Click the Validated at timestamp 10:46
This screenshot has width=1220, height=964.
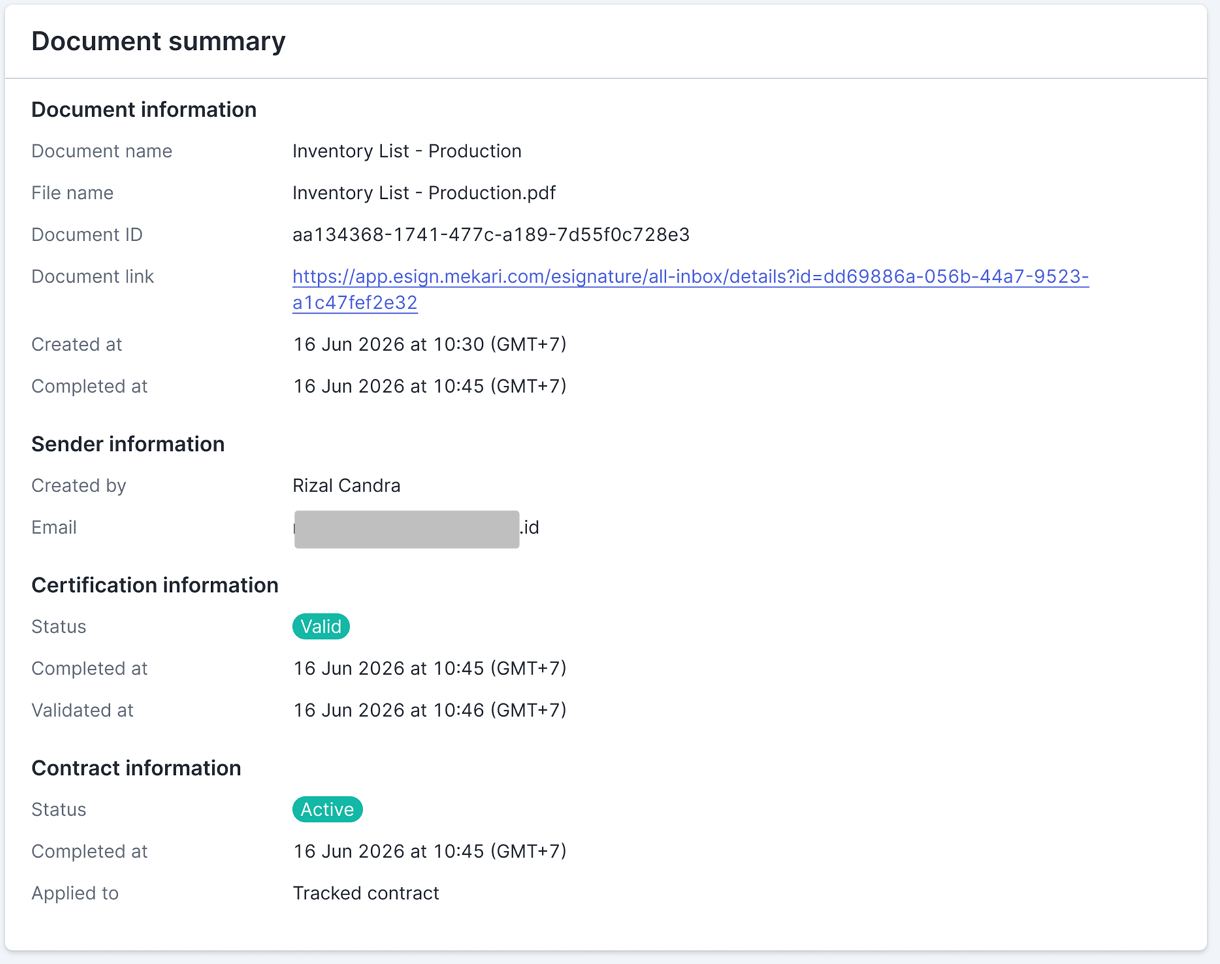click(430, 711)
